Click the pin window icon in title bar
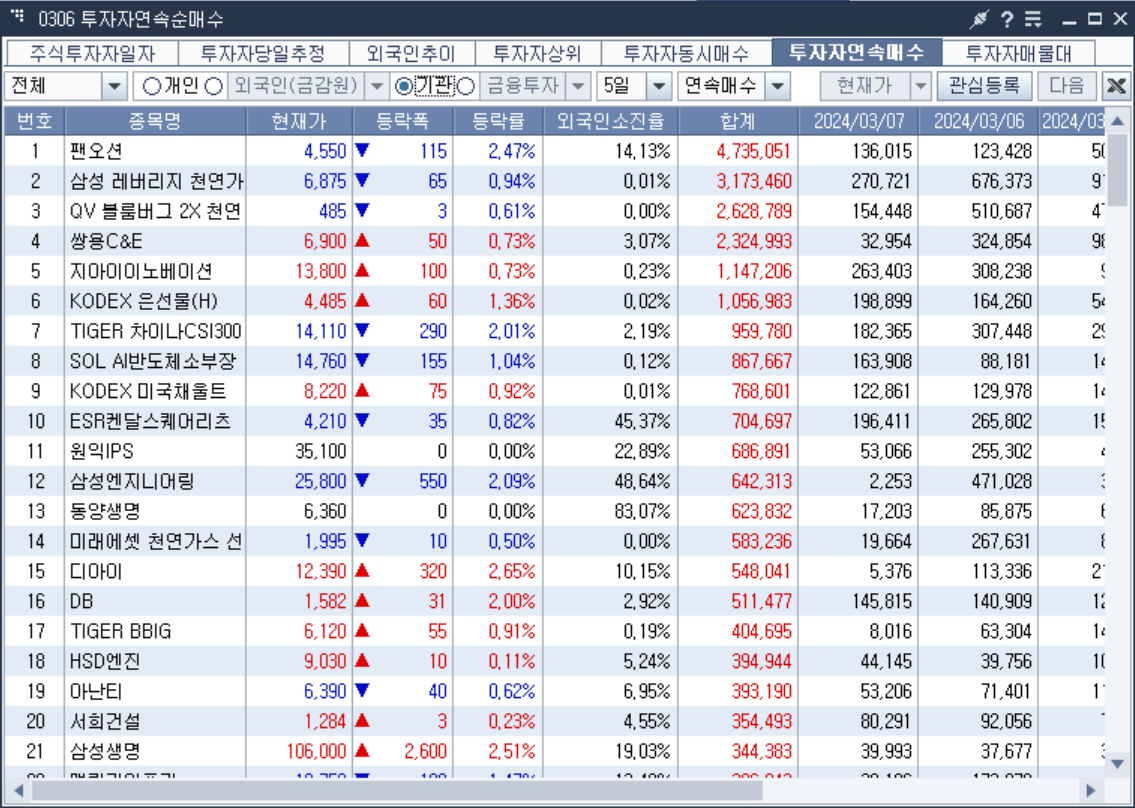Image resolution: width=1135 pixels, height=808 pixels. tap(979, 20)
